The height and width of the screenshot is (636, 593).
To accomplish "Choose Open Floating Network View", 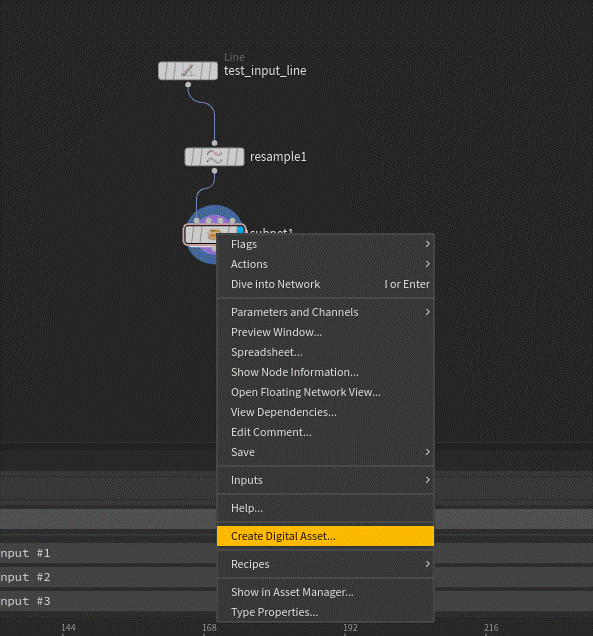I will (x=325, y=392).
